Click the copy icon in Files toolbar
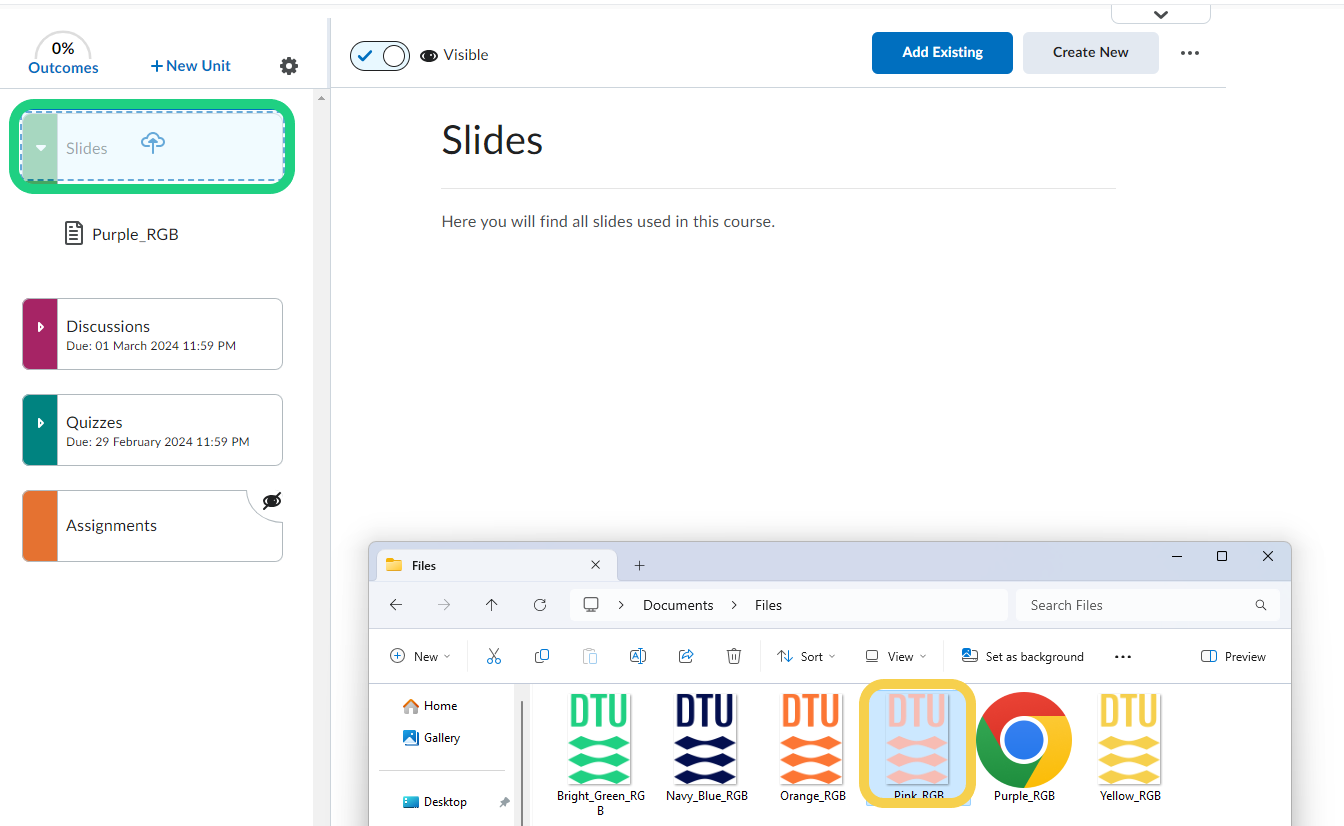This screenshot has width=1344, height=826. tap(542, 656)
